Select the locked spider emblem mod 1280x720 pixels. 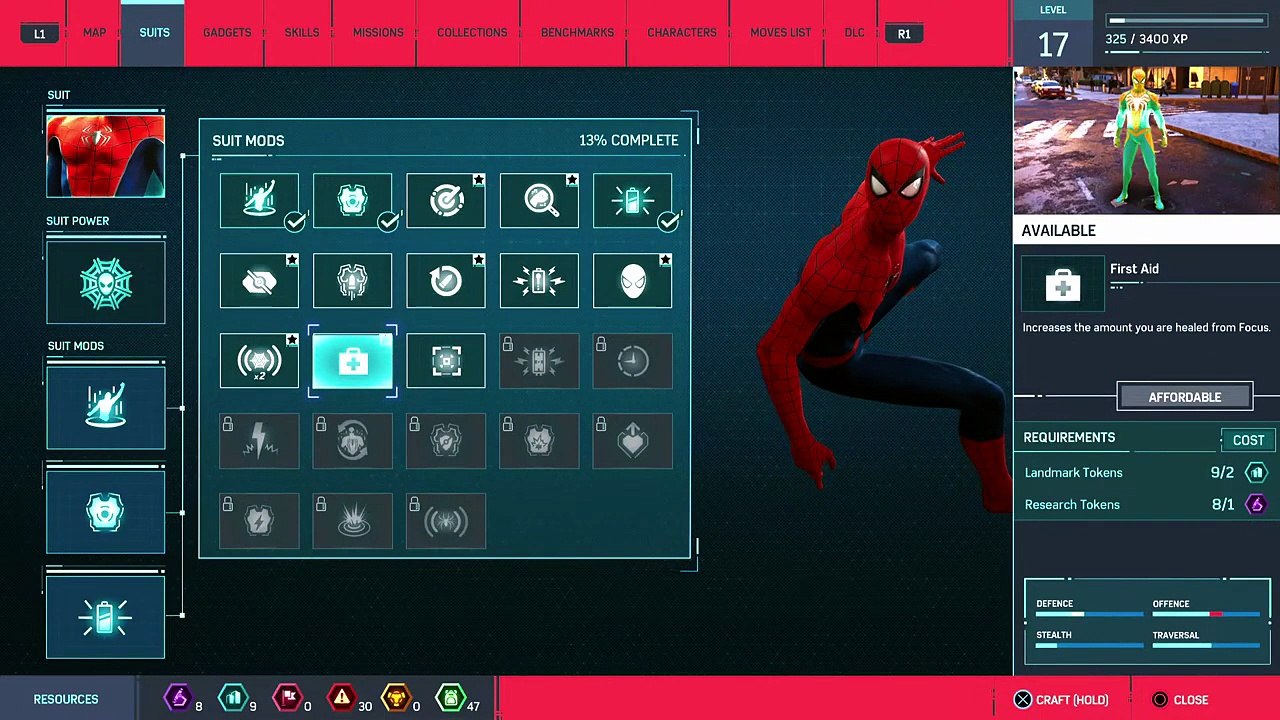tap(446, 521)
